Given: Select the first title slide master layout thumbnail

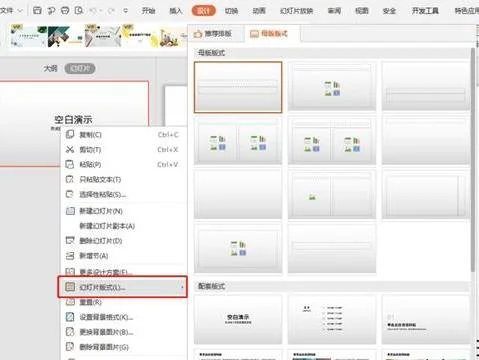Looking at the screenshot, I should pos(238,87).
